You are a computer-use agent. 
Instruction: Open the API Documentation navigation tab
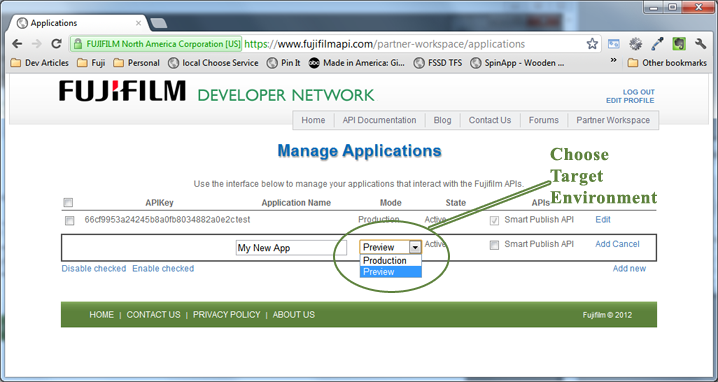click(380, 120)
